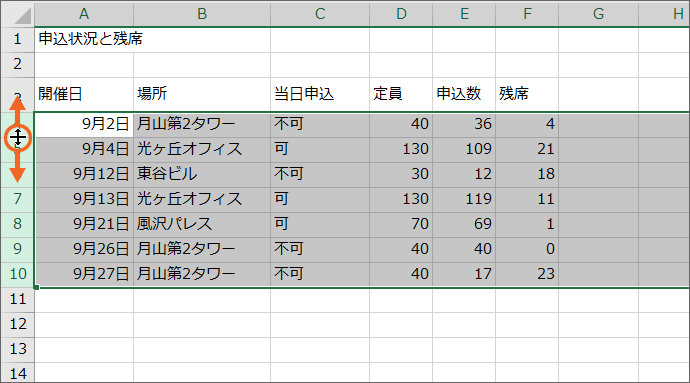Click date cell 9月26日
This screenshot has width=690, height=383.
pos(84,249)
